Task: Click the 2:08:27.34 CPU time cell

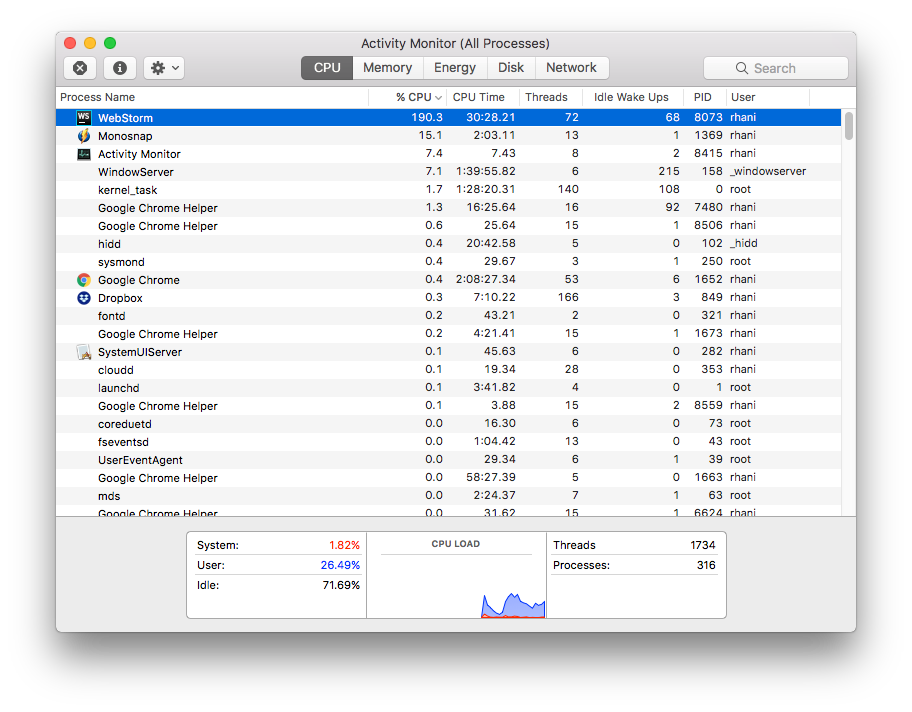Action: 486,279
